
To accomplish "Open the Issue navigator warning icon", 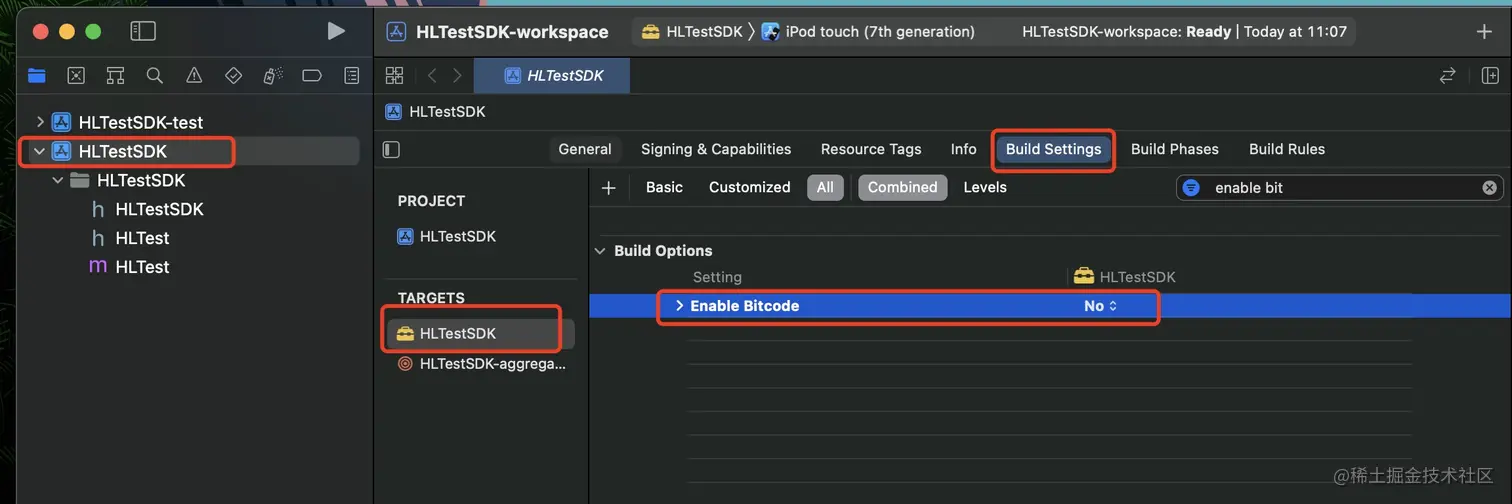I will tap(194, 75).
